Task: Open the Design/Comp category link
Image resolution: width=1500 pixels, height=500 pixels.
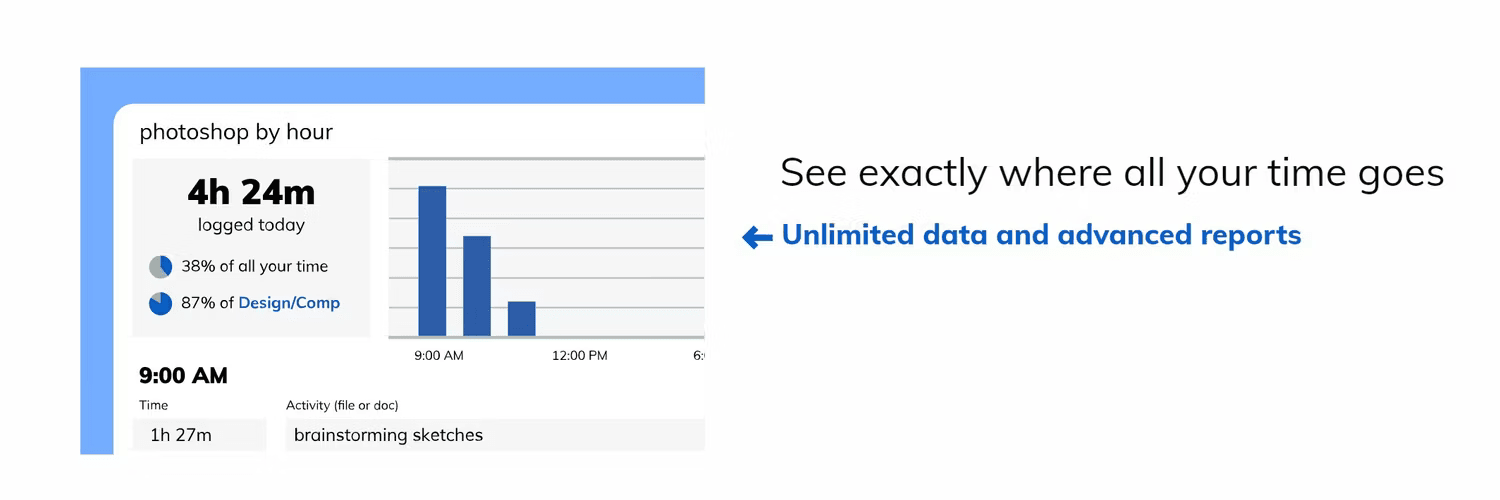Action: pyautogui.click(x=289, y=303)
